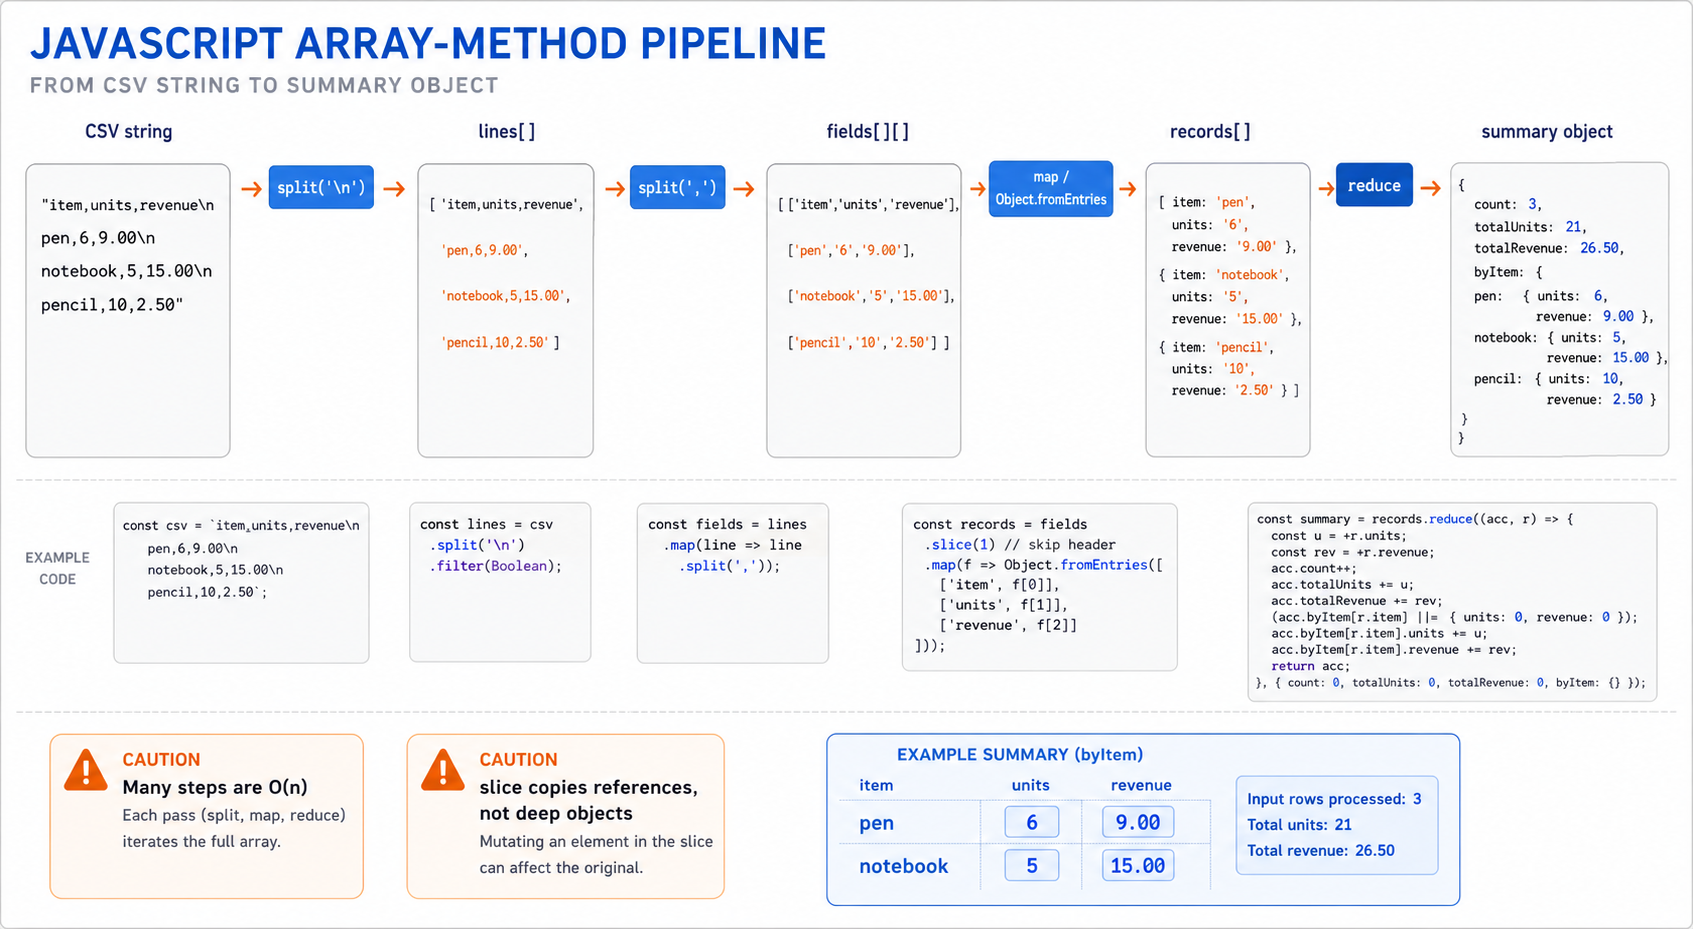Click the text "Mutating an element in the slice"
This screenshot has height=929, width=1693.
tap(596, 841)
